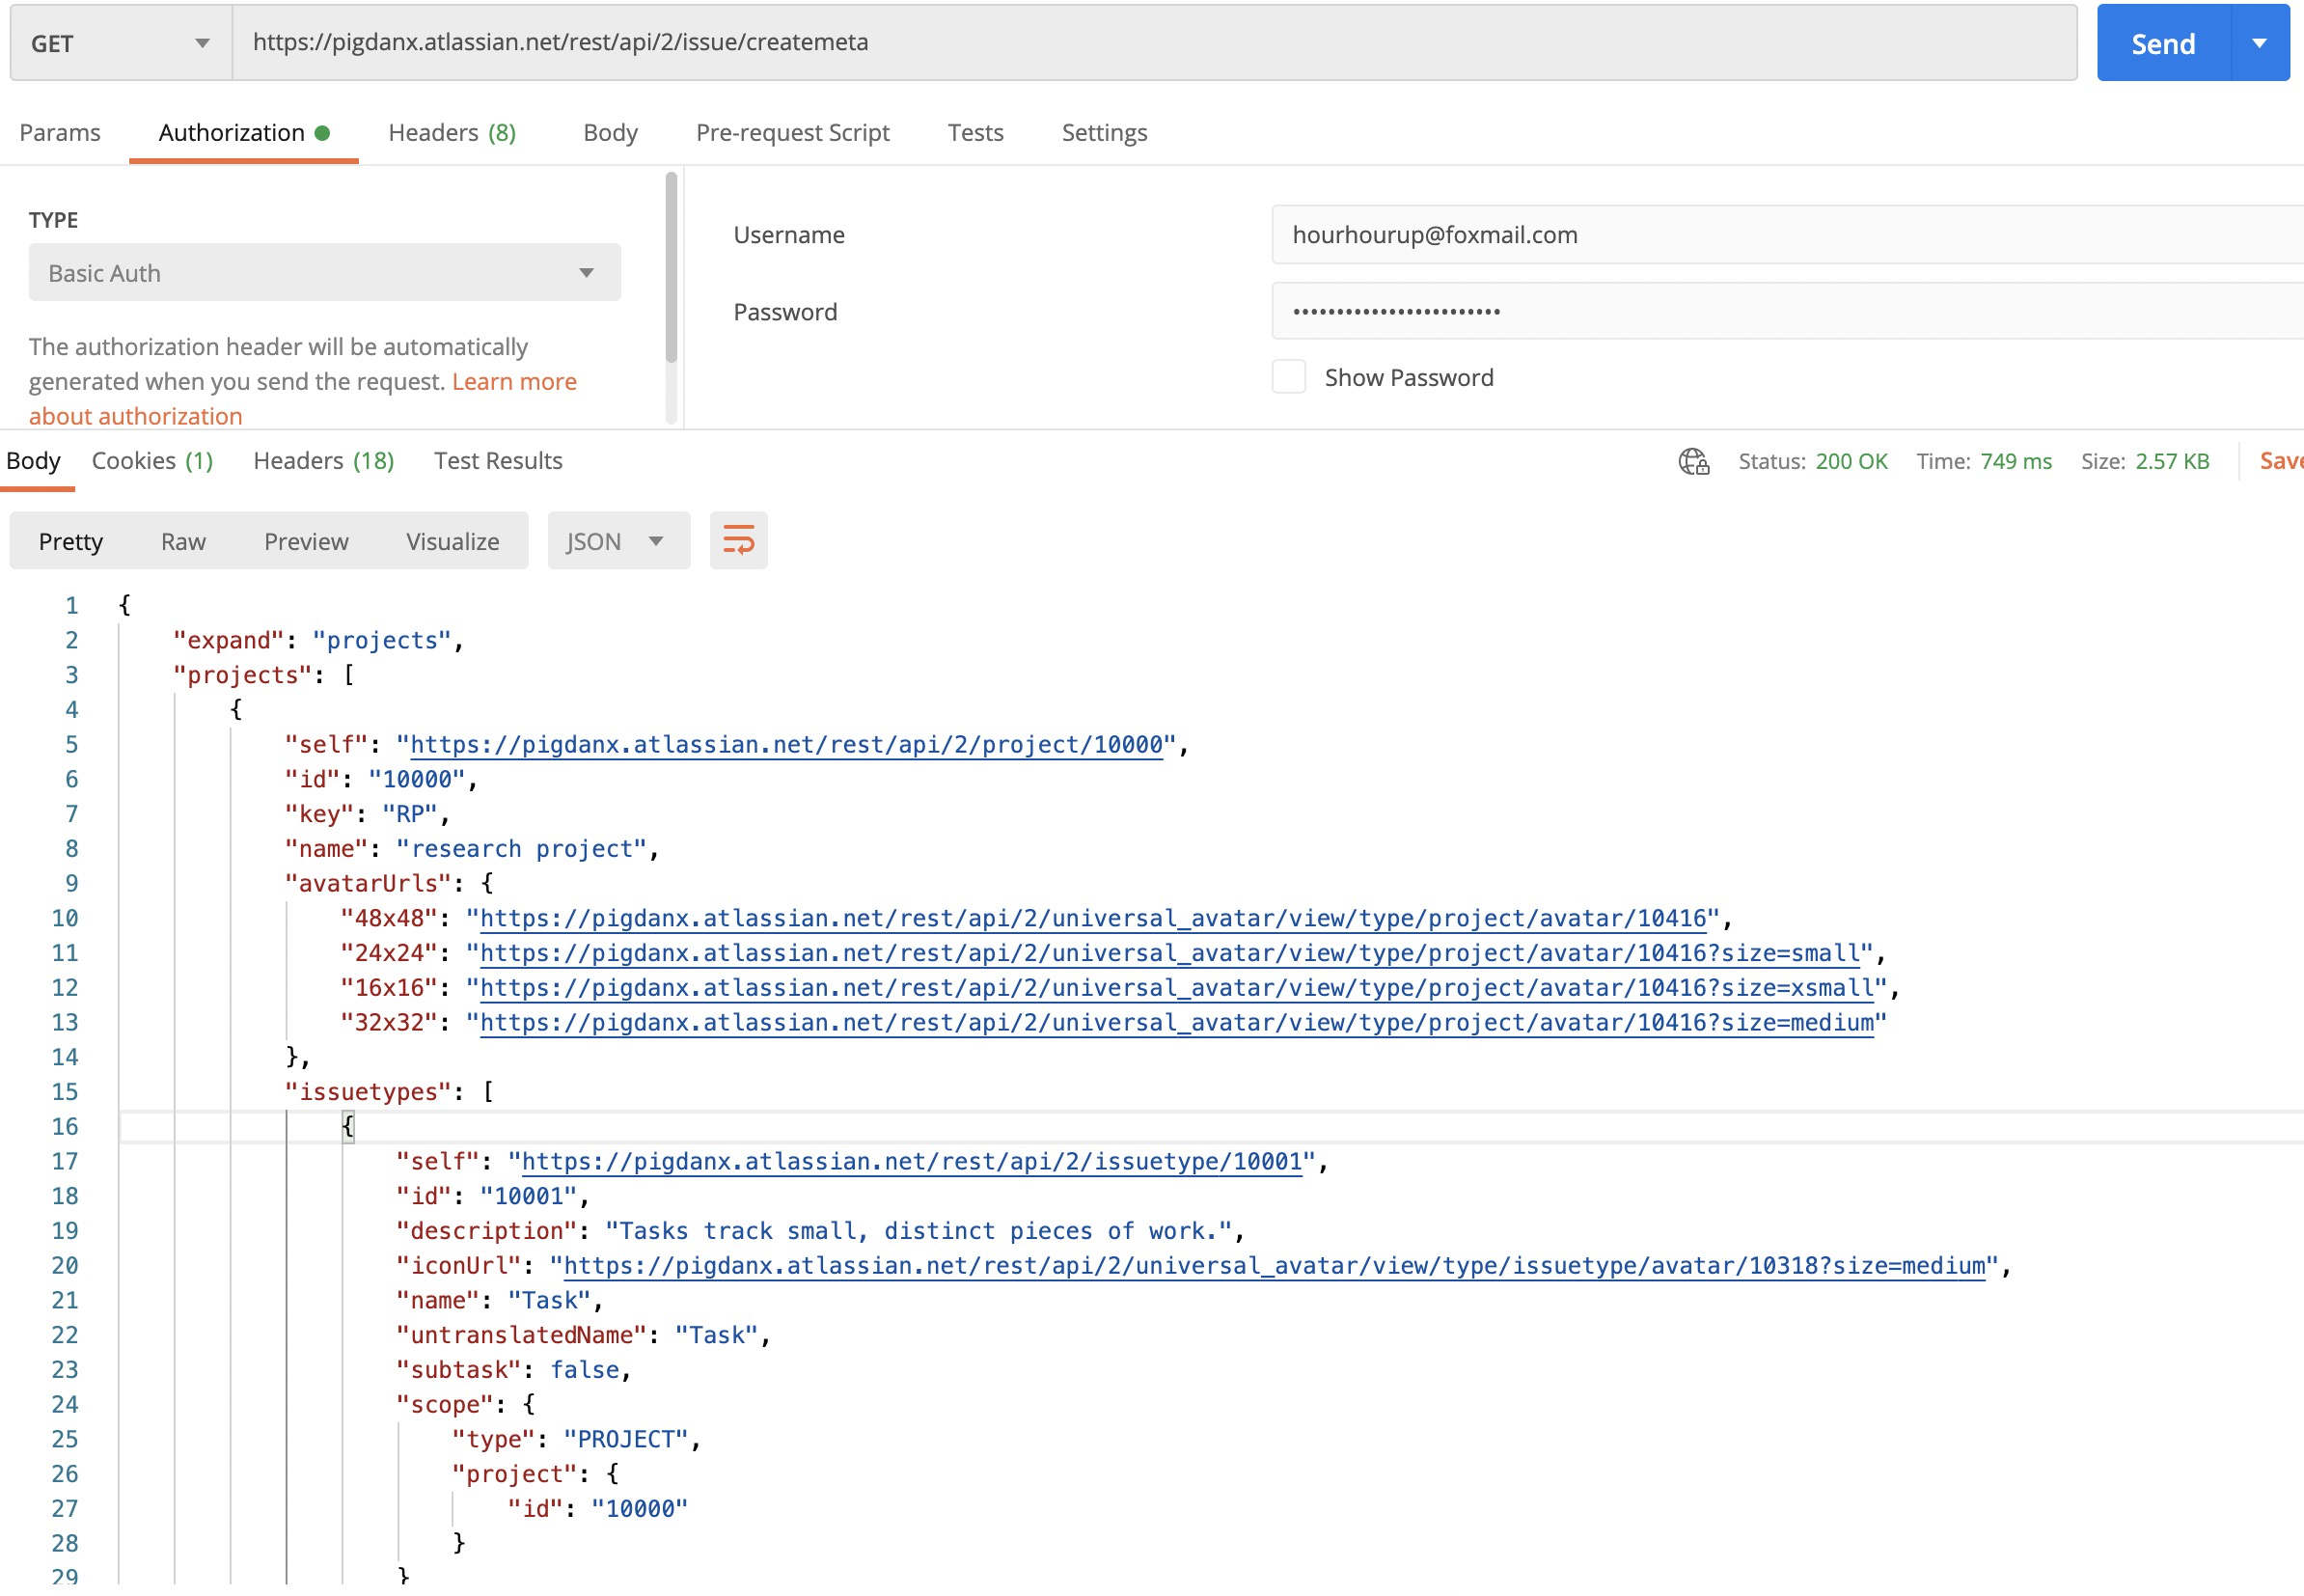The width and height of the screenshot is (2304, 1596).
Task: Enable the Show Password checkbox
Action: click(x=1289, y=377)
